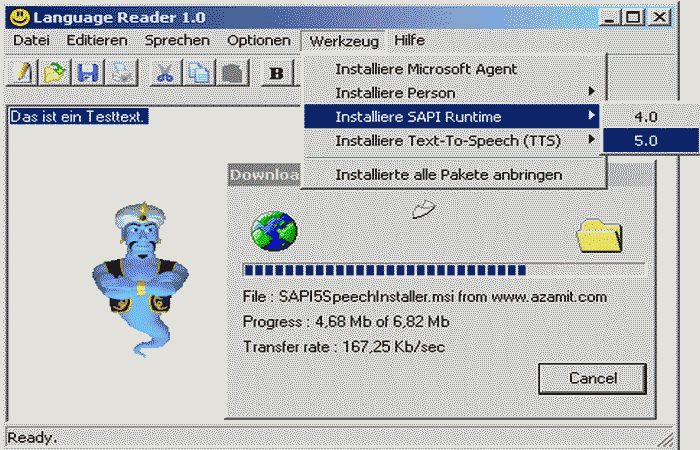
Task: Expand Installiere Text-To-Speech (TTS) submenu
Action: [451, 141]
